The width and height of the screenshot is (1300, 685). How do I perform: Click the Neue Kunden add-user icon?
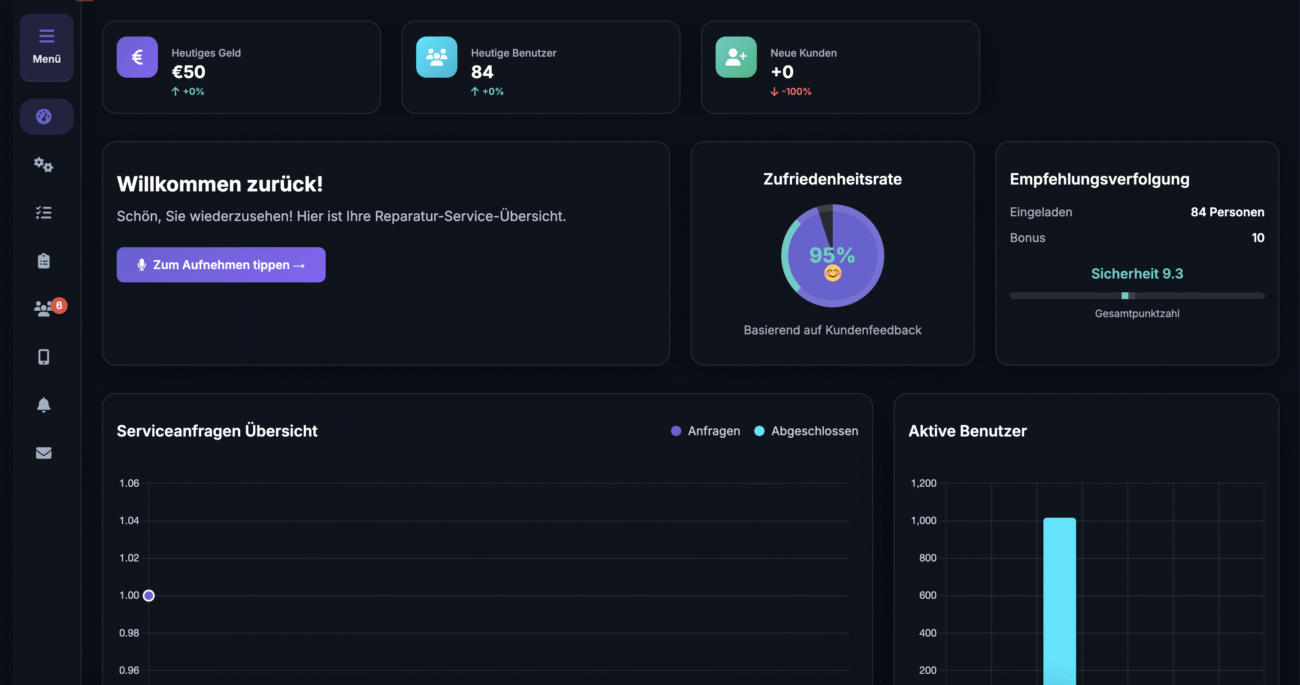(736, 57)
